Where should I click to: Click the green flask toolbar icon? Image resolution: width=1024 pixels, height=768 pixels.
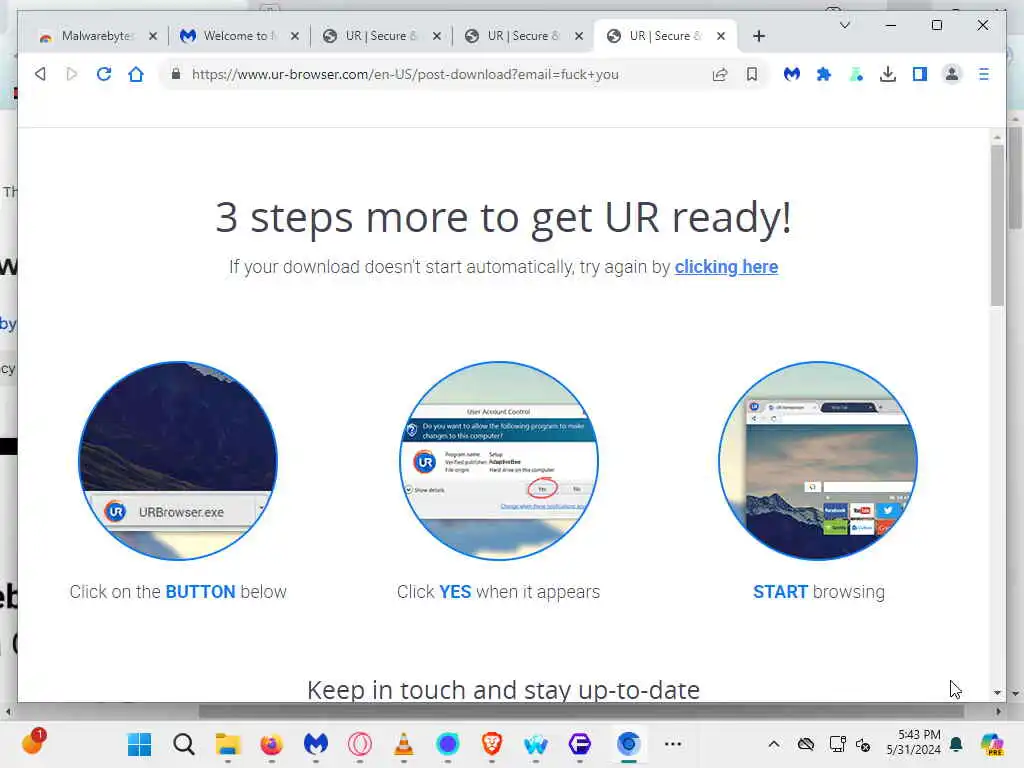tap(856, 74)
